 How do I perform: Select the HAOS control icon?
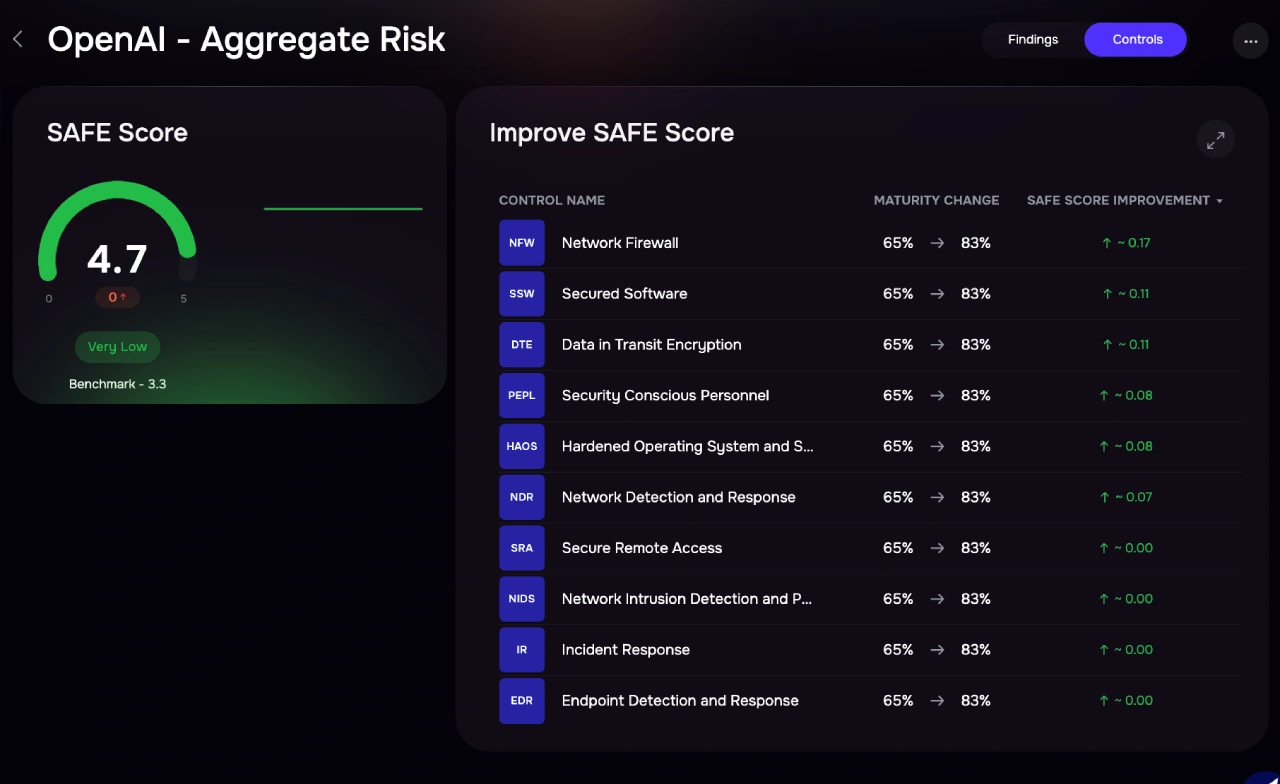522,447
